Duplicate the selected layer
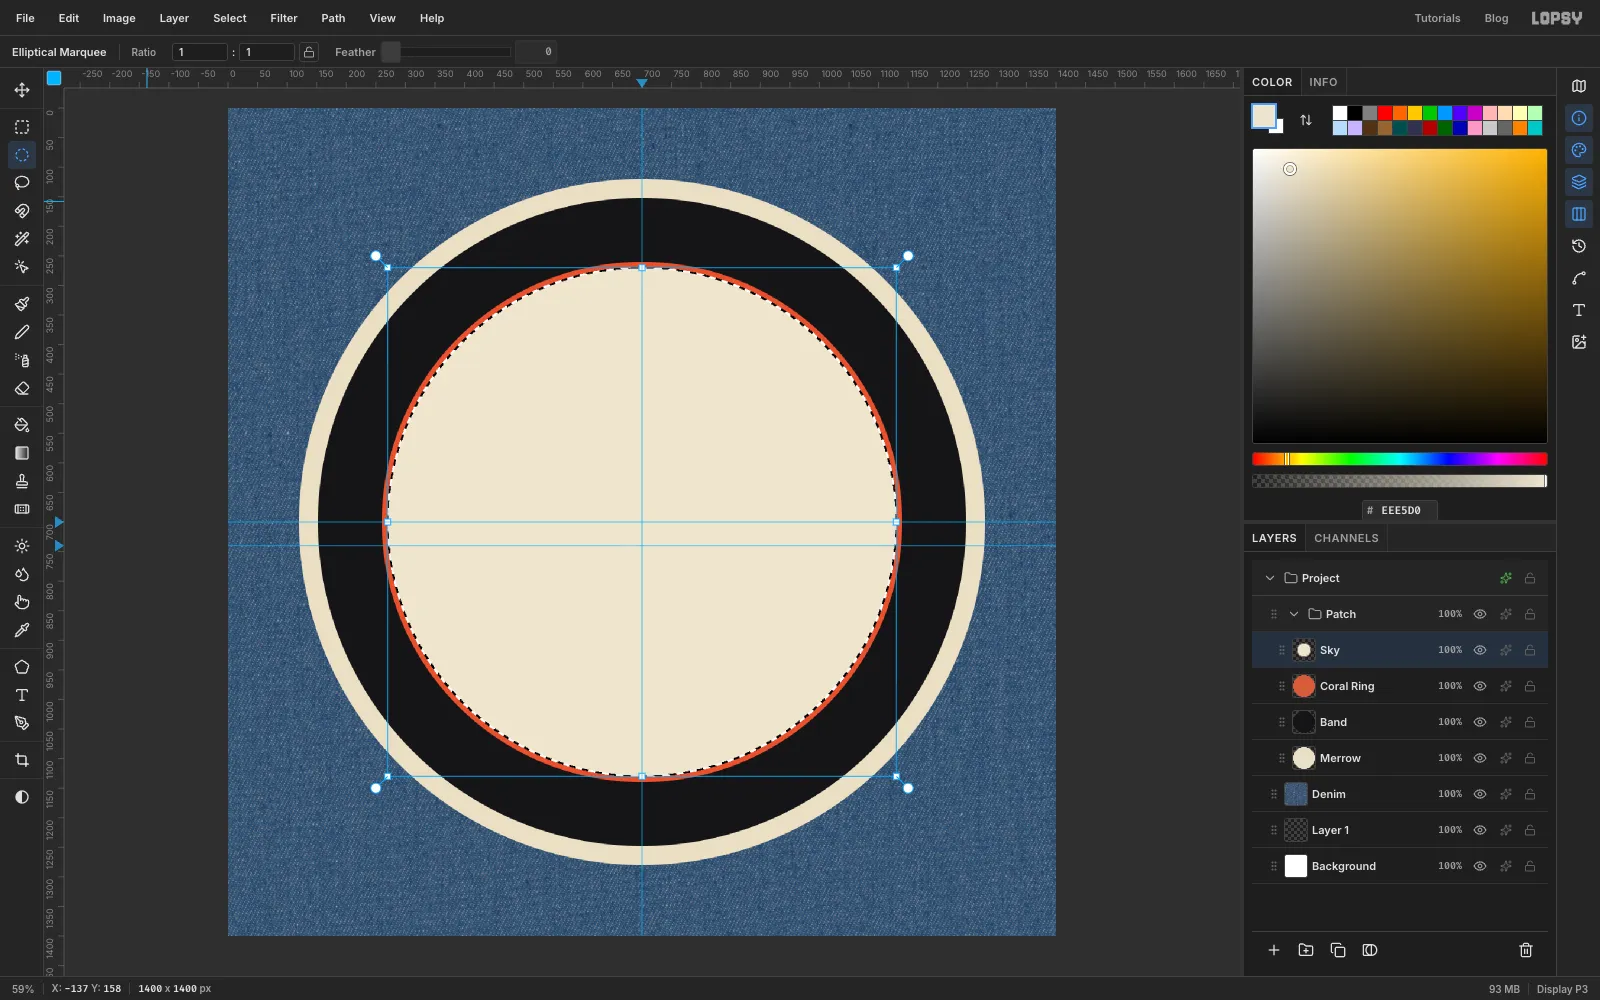The height and width of the screenshot is (1000, 1600). [1338, 950]
